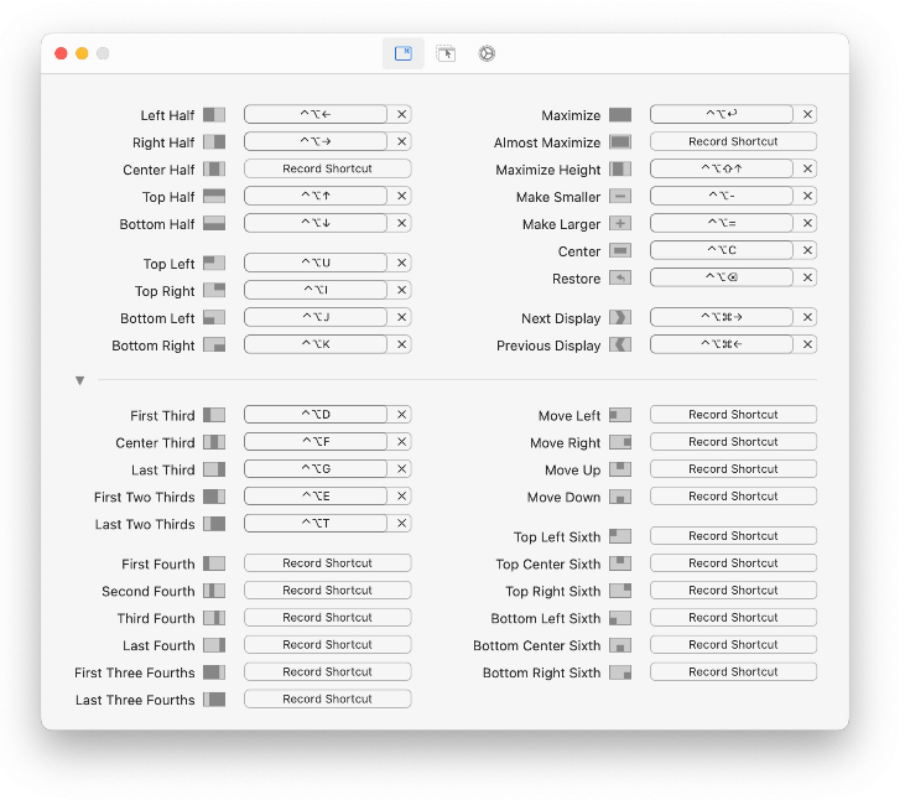905x800 pixels.
Task: Click the Center Half layout icon
Action: pyautogui.click(x=214, y=169)
